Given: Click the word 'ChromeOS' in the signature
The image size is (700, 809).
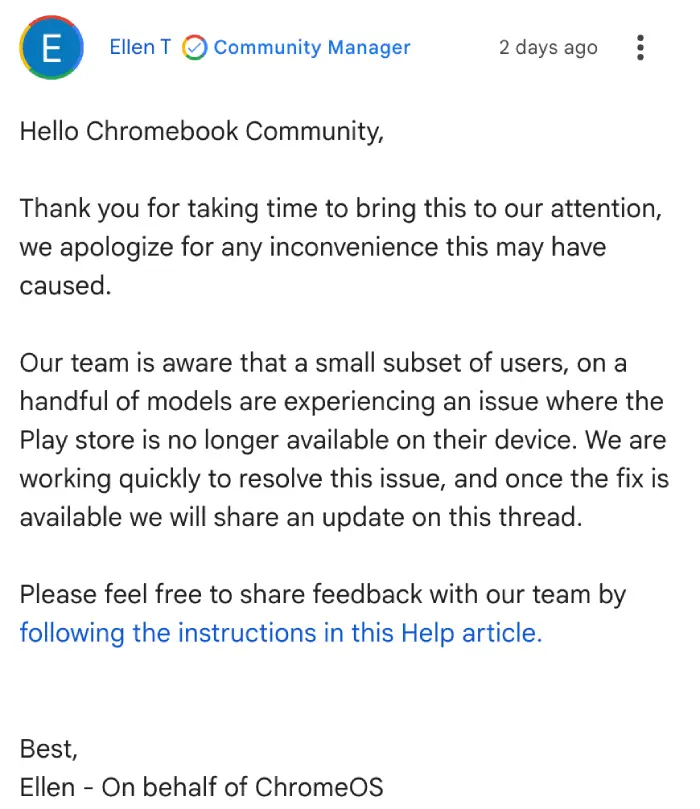Looking at the screenshot, I should (x=319, y=787).
